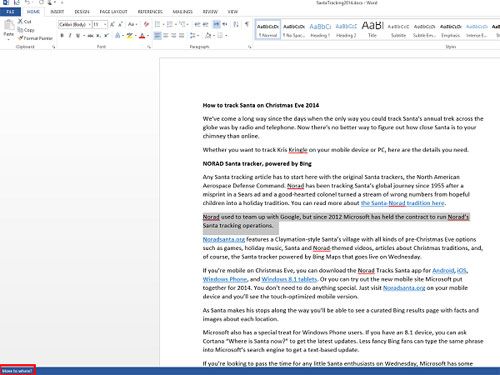This screenshot has height=375, width=500.
Task: Save the document from Quick Access Toolbar
Action: (x=17, y=3)
